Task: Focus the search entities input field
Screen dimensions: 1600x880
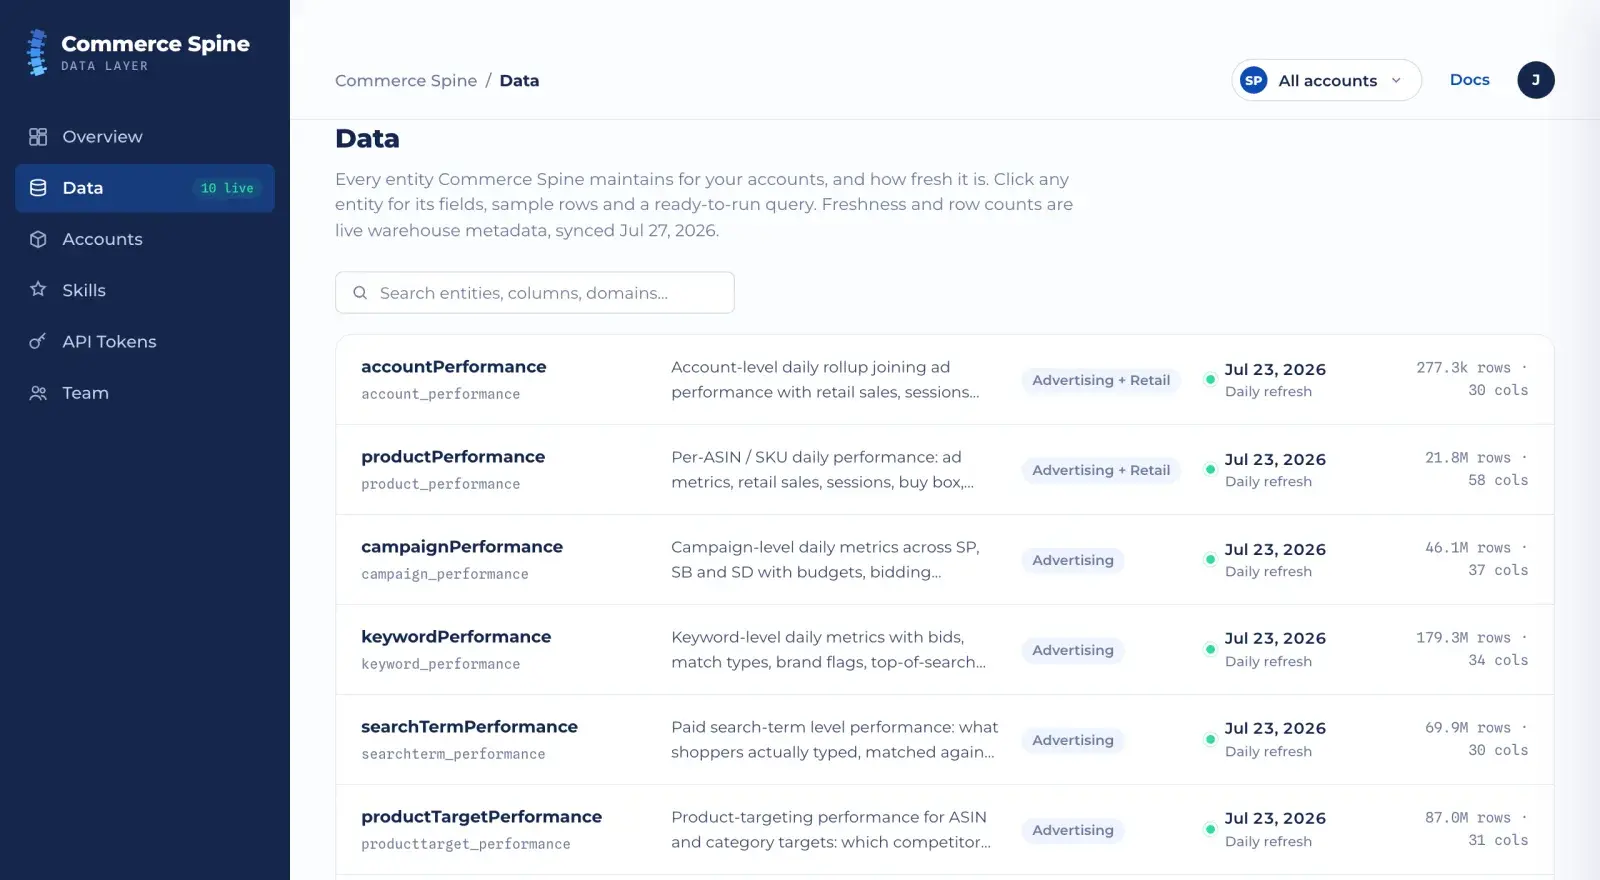Action: point(535,293)
